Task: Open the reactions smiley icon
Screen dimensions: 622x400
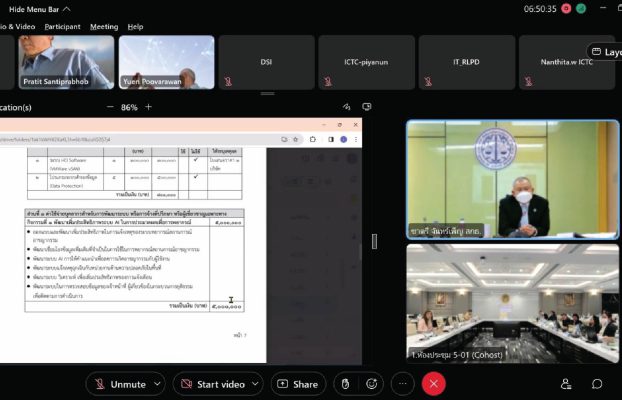Action: point(373,384)
